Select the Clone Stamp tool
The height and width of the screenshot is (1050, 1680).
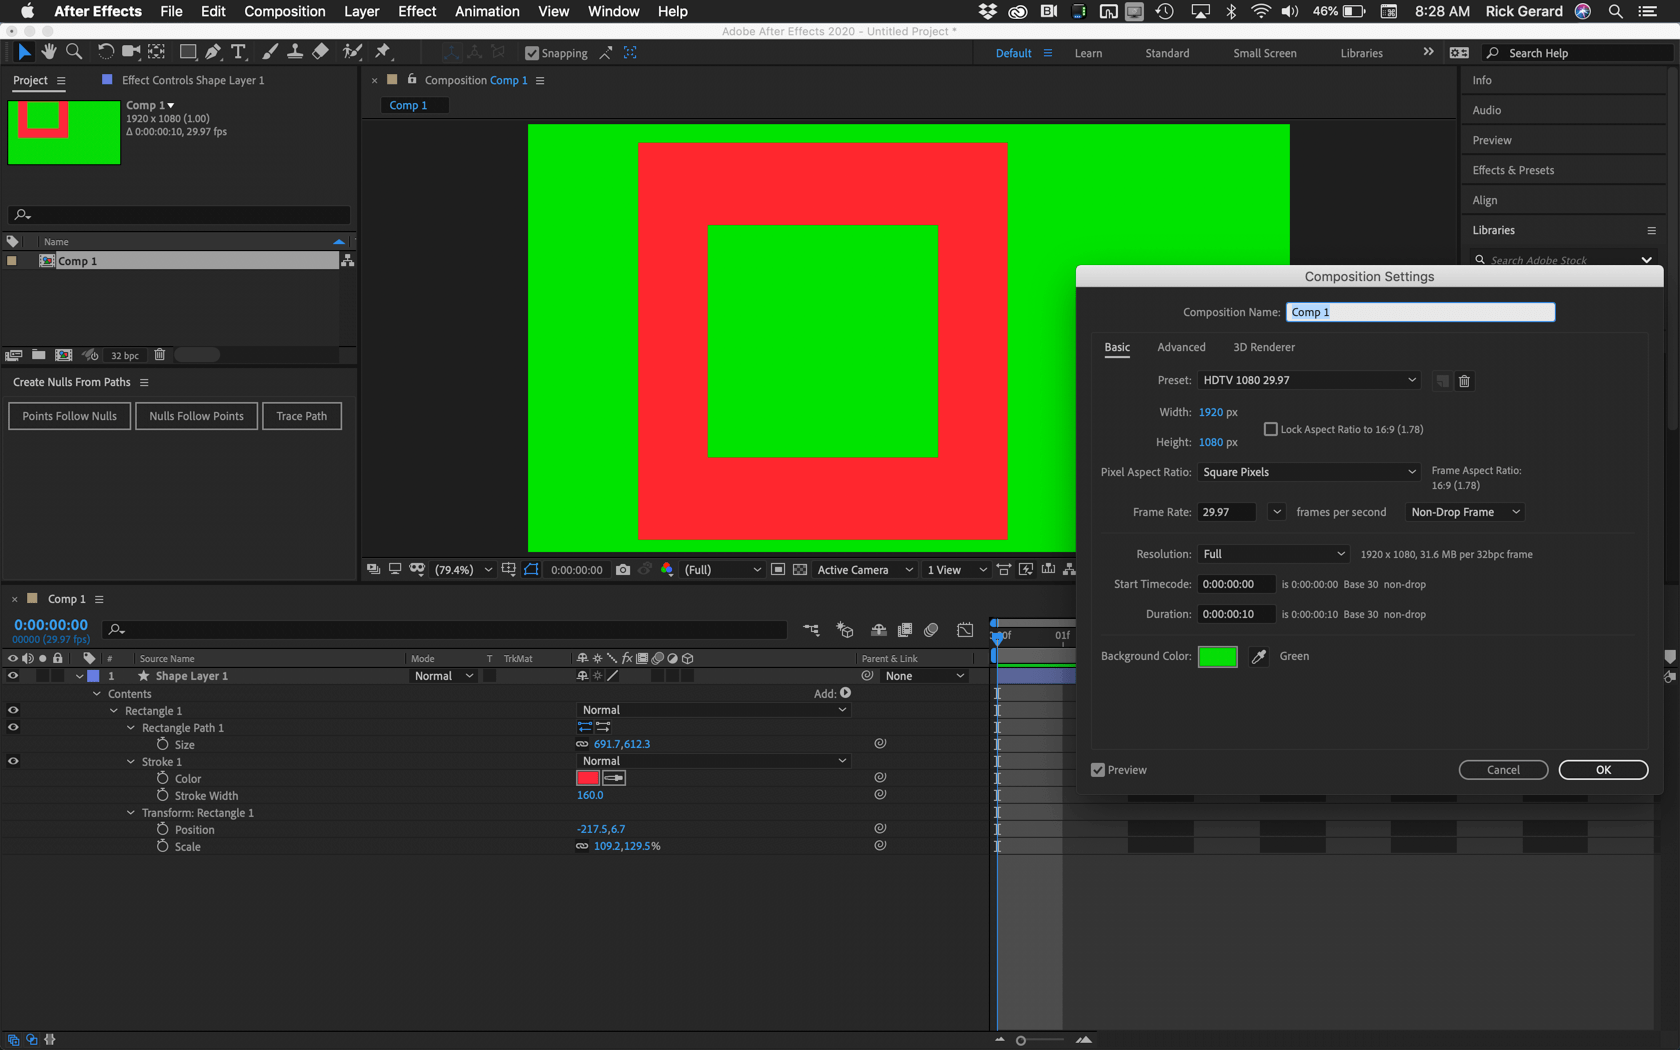coord(295,51)
